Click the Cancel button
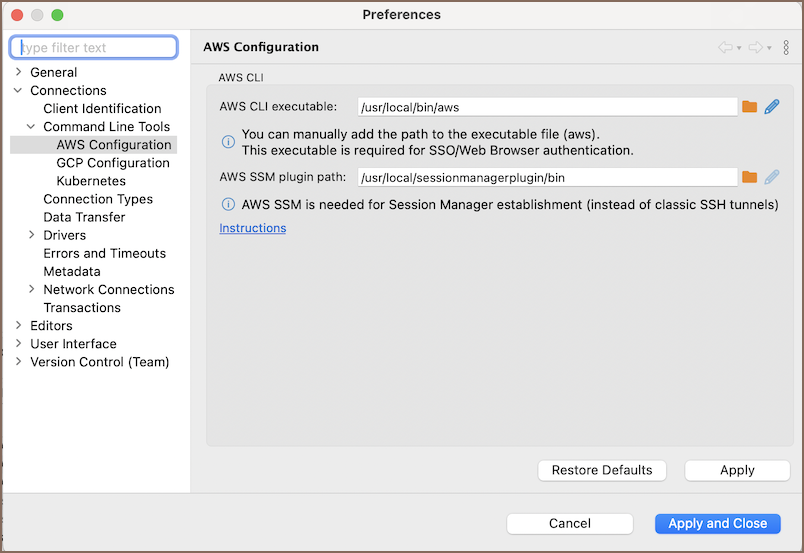This screenshot has width=804, height=553. (569, 523)
